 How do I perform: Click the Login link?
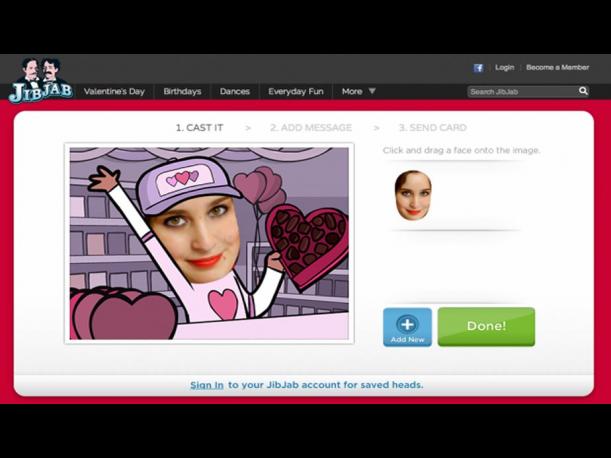pyautogui.click(x=504, y=68)
